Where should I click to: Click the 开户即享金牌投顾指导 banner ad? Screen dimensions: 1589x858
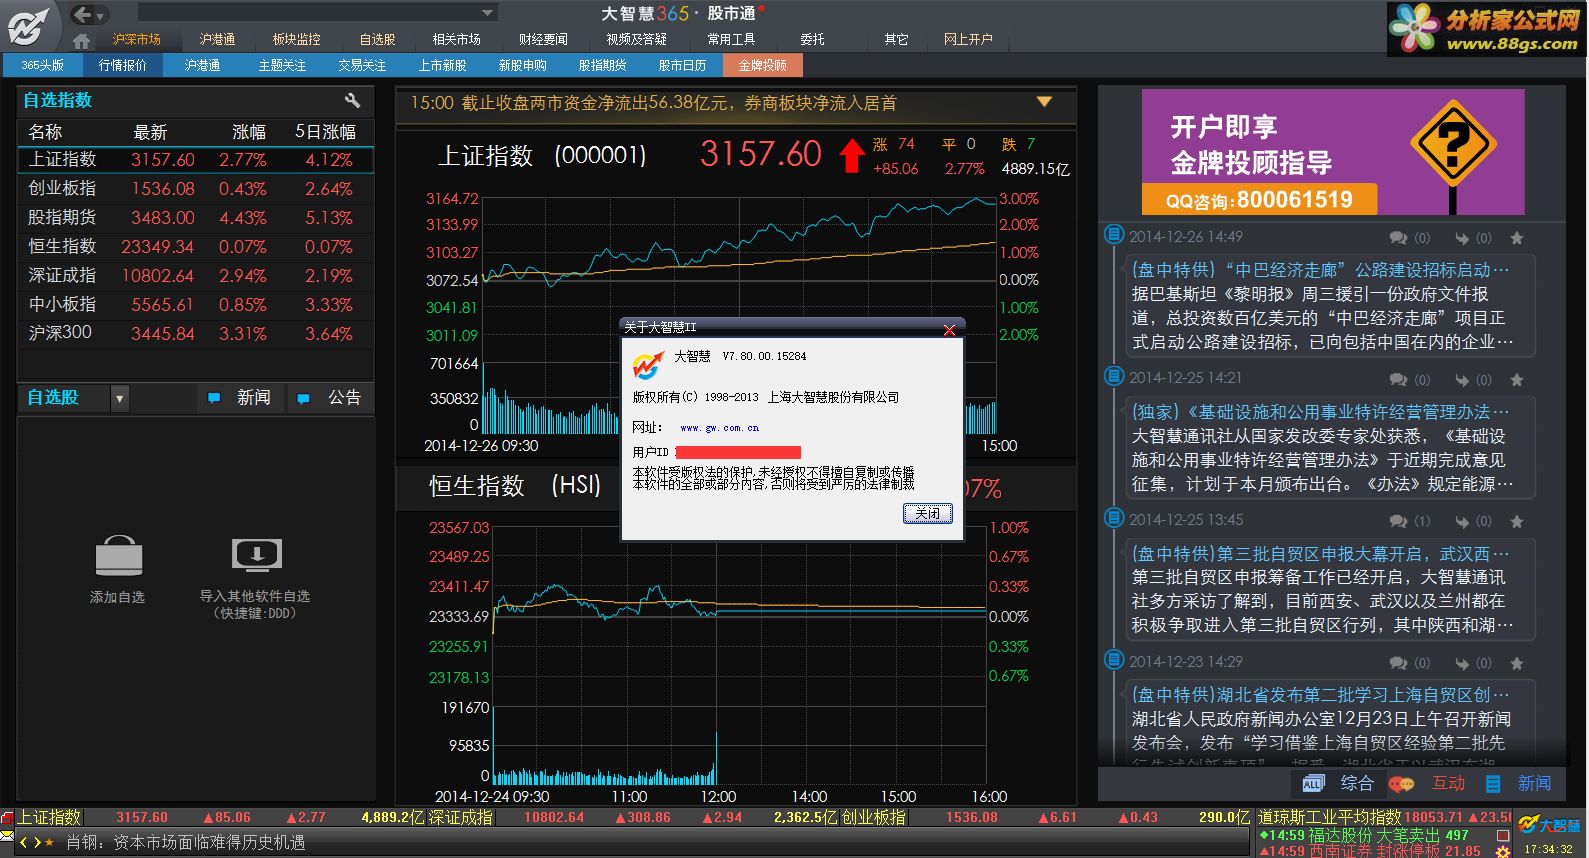pyautogui.click(x=1333, y=152)
